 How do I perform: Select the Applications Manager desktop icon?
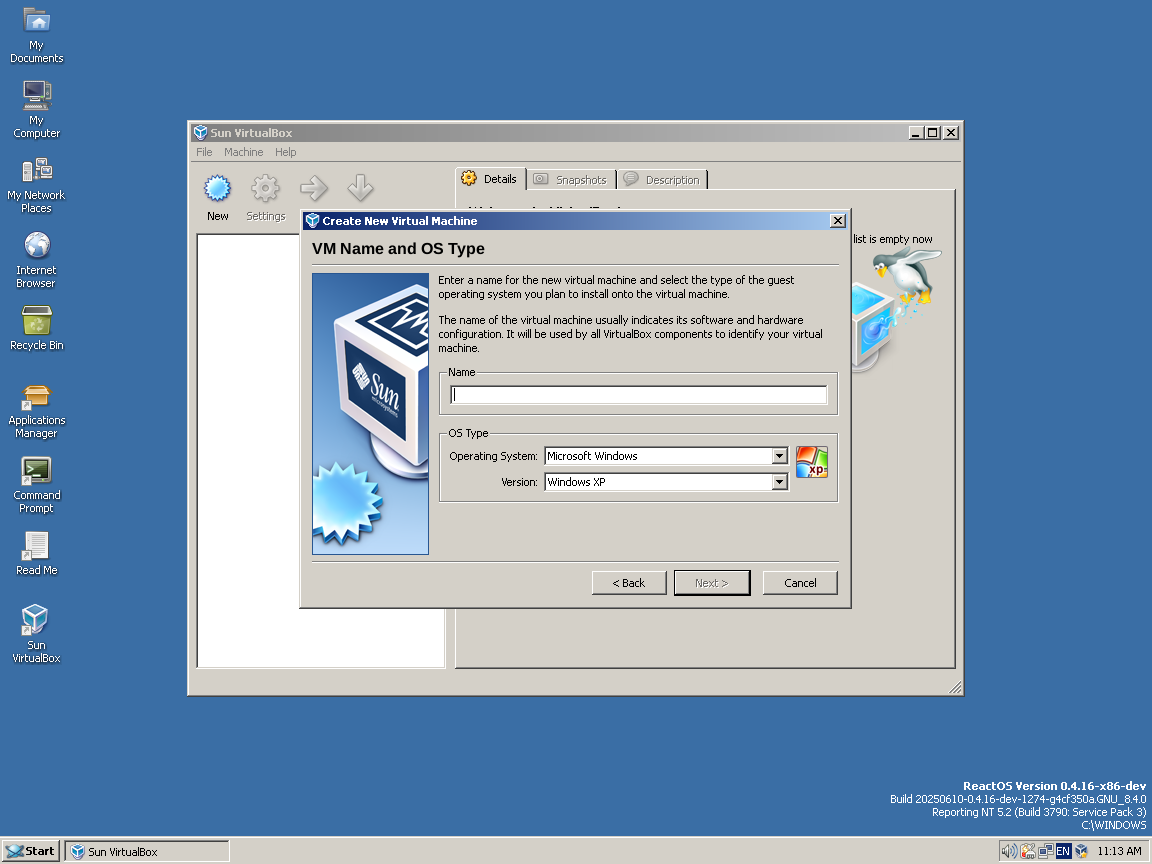coord(37,411)
